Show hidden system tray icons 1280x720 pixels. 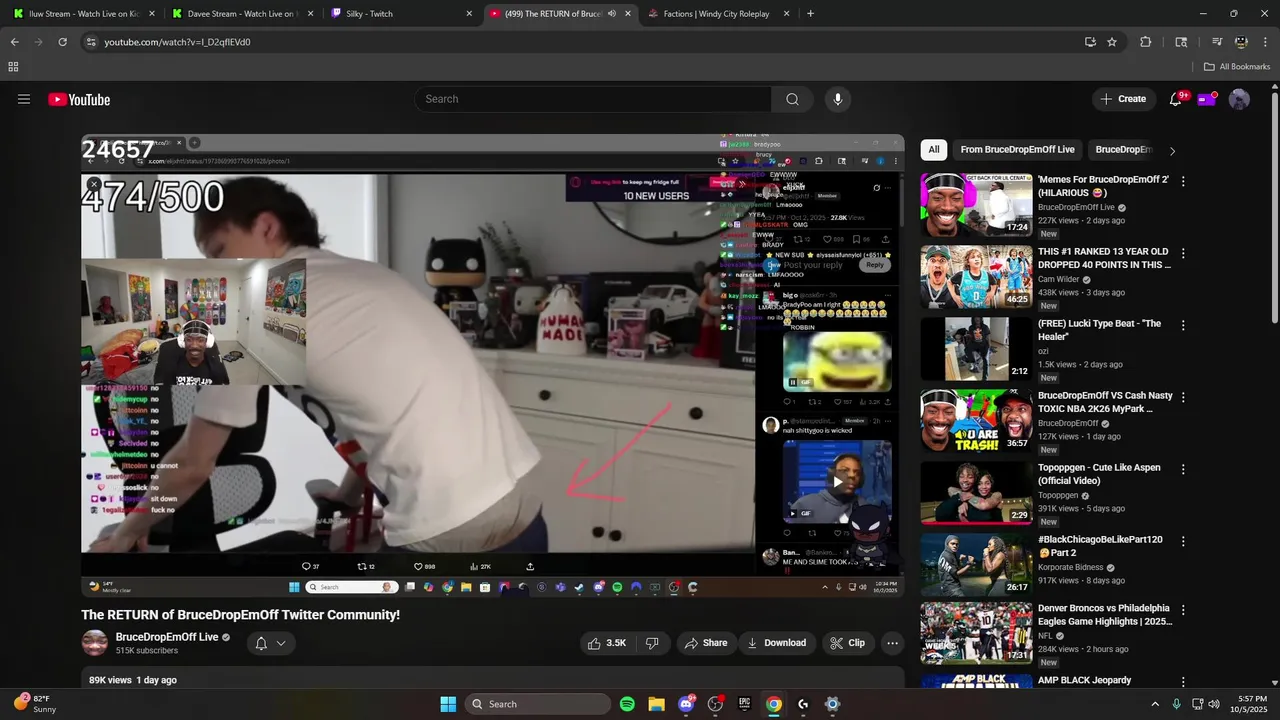[1155, 704]
